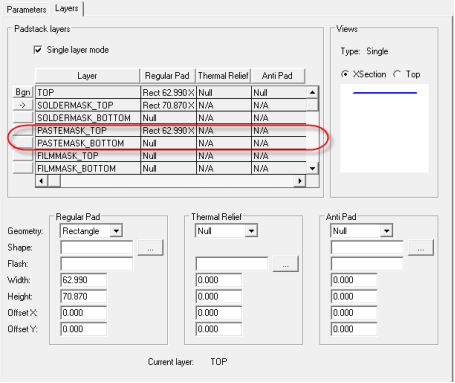Click the Null anti pad cell in the TOP row
The height and width of the screenshot is (383, 455).
pyautogui.click(x=279, y=92)
